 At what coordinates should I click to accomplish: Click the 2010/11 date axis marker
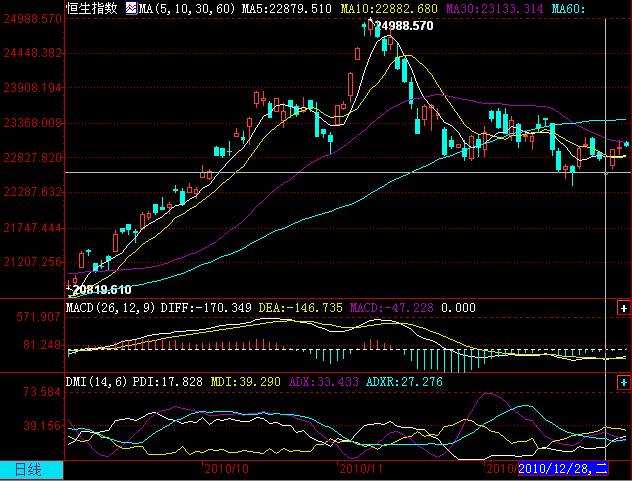point(361,469)
